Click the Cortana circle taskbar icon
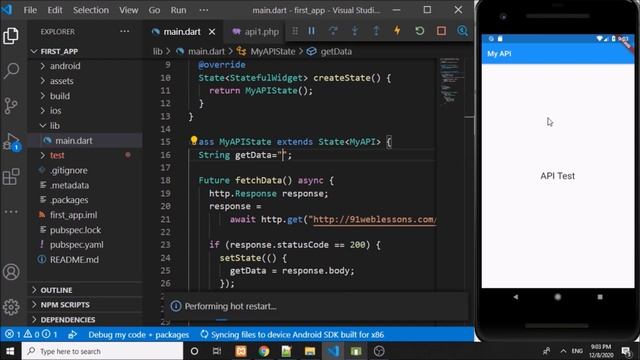 click(194, 351)
